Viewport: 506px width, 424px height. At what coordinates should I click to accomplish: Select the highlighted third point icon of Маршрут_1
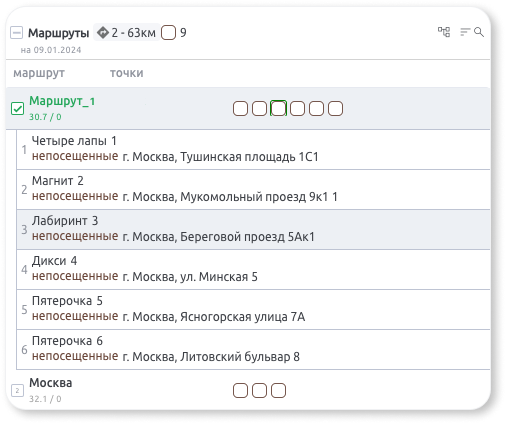(278, 108)
